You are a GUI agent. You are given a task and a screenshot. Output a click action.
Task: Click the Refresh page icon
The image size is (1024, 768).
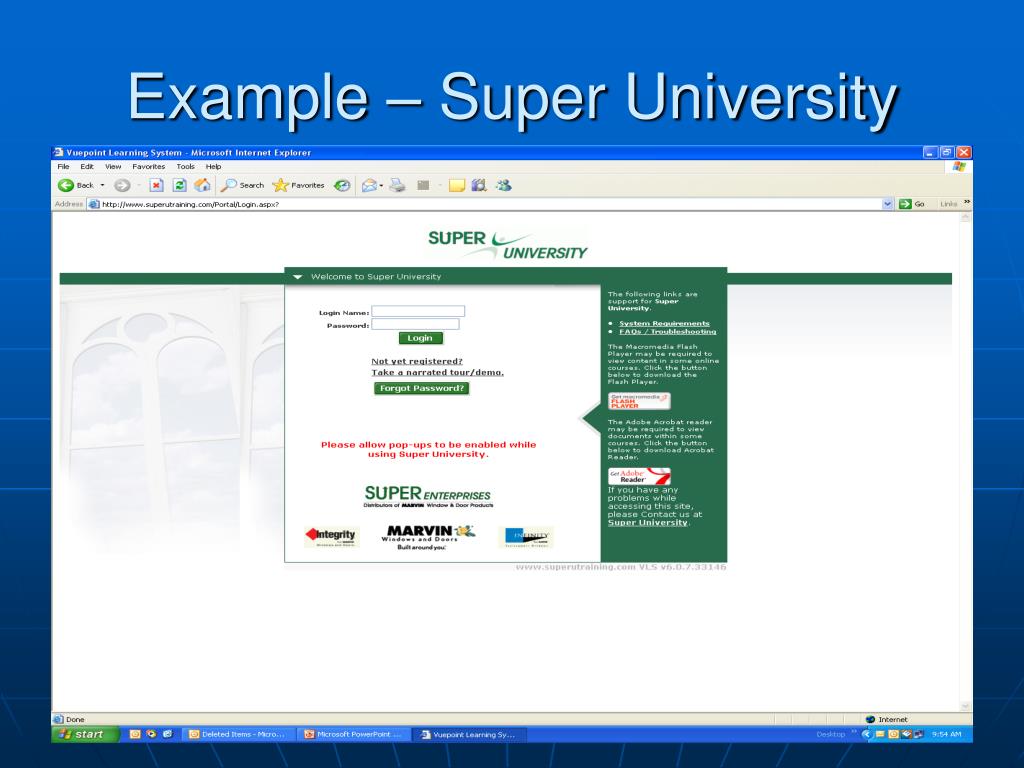[x=180, y=185]
